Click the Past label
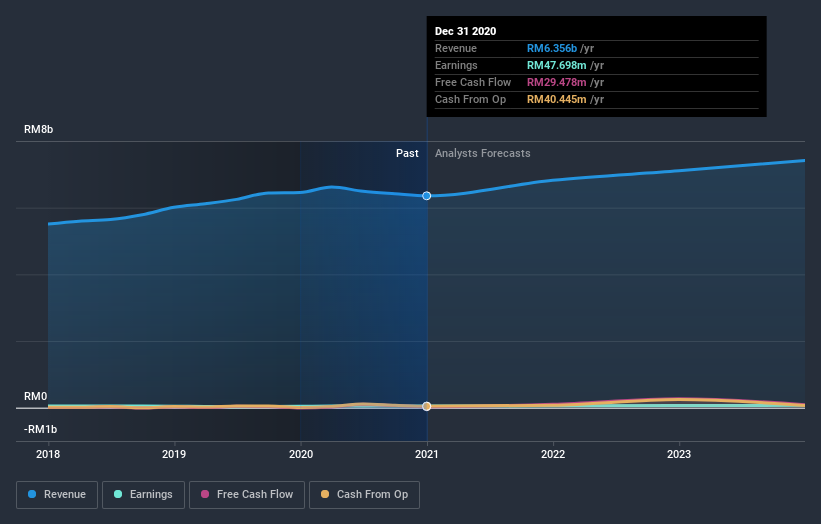 point(407,153)
